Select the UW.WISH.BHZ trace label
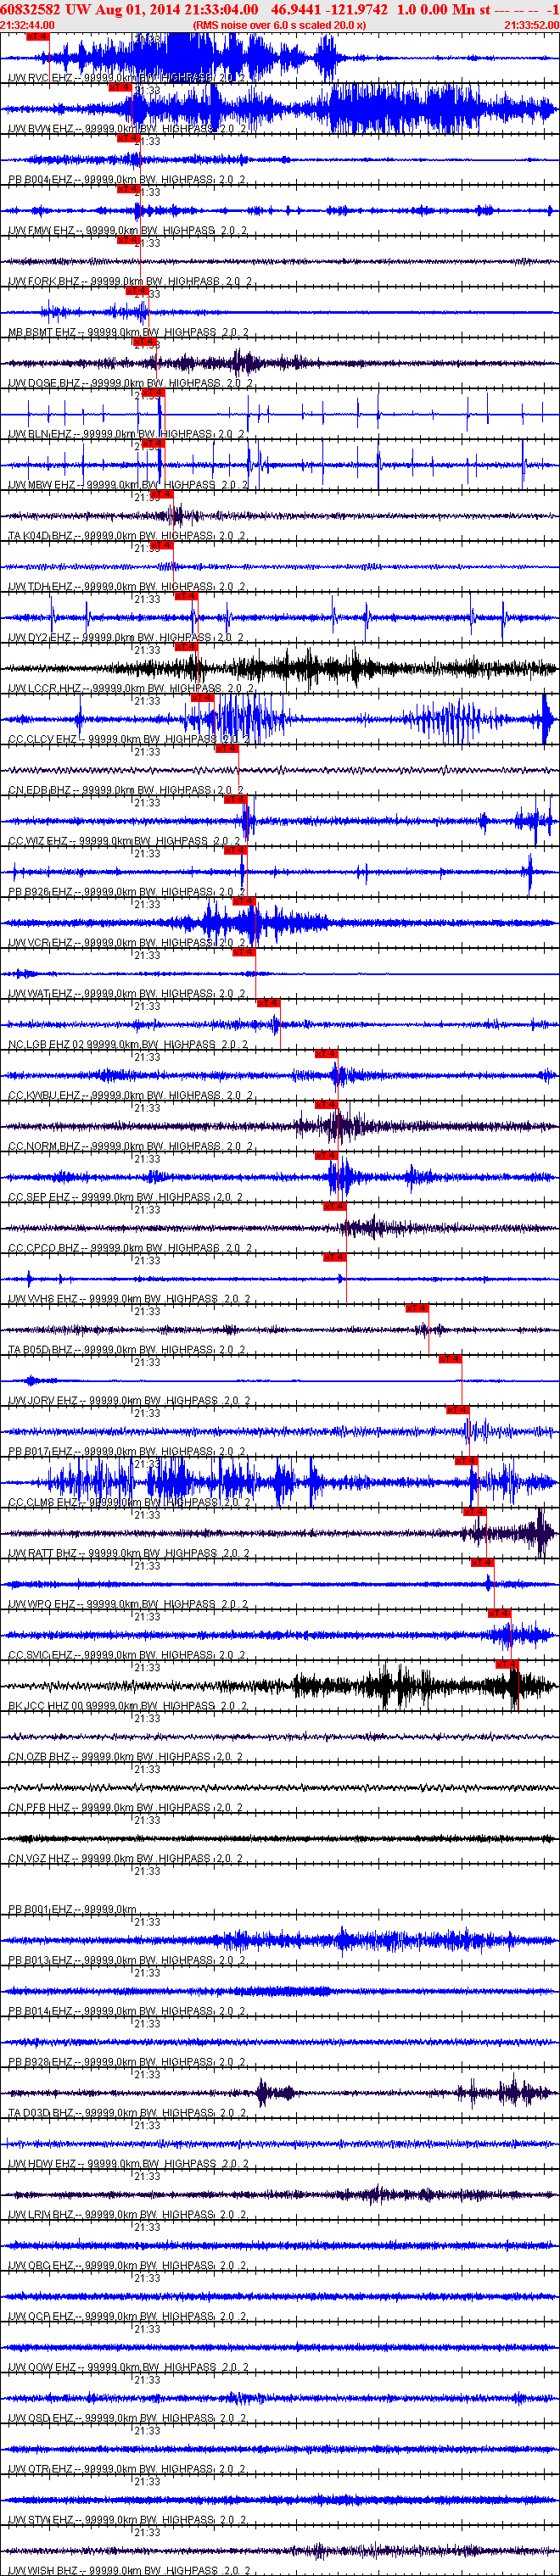This screenshot has height=2576, width=560. (x=128, y=2571)
